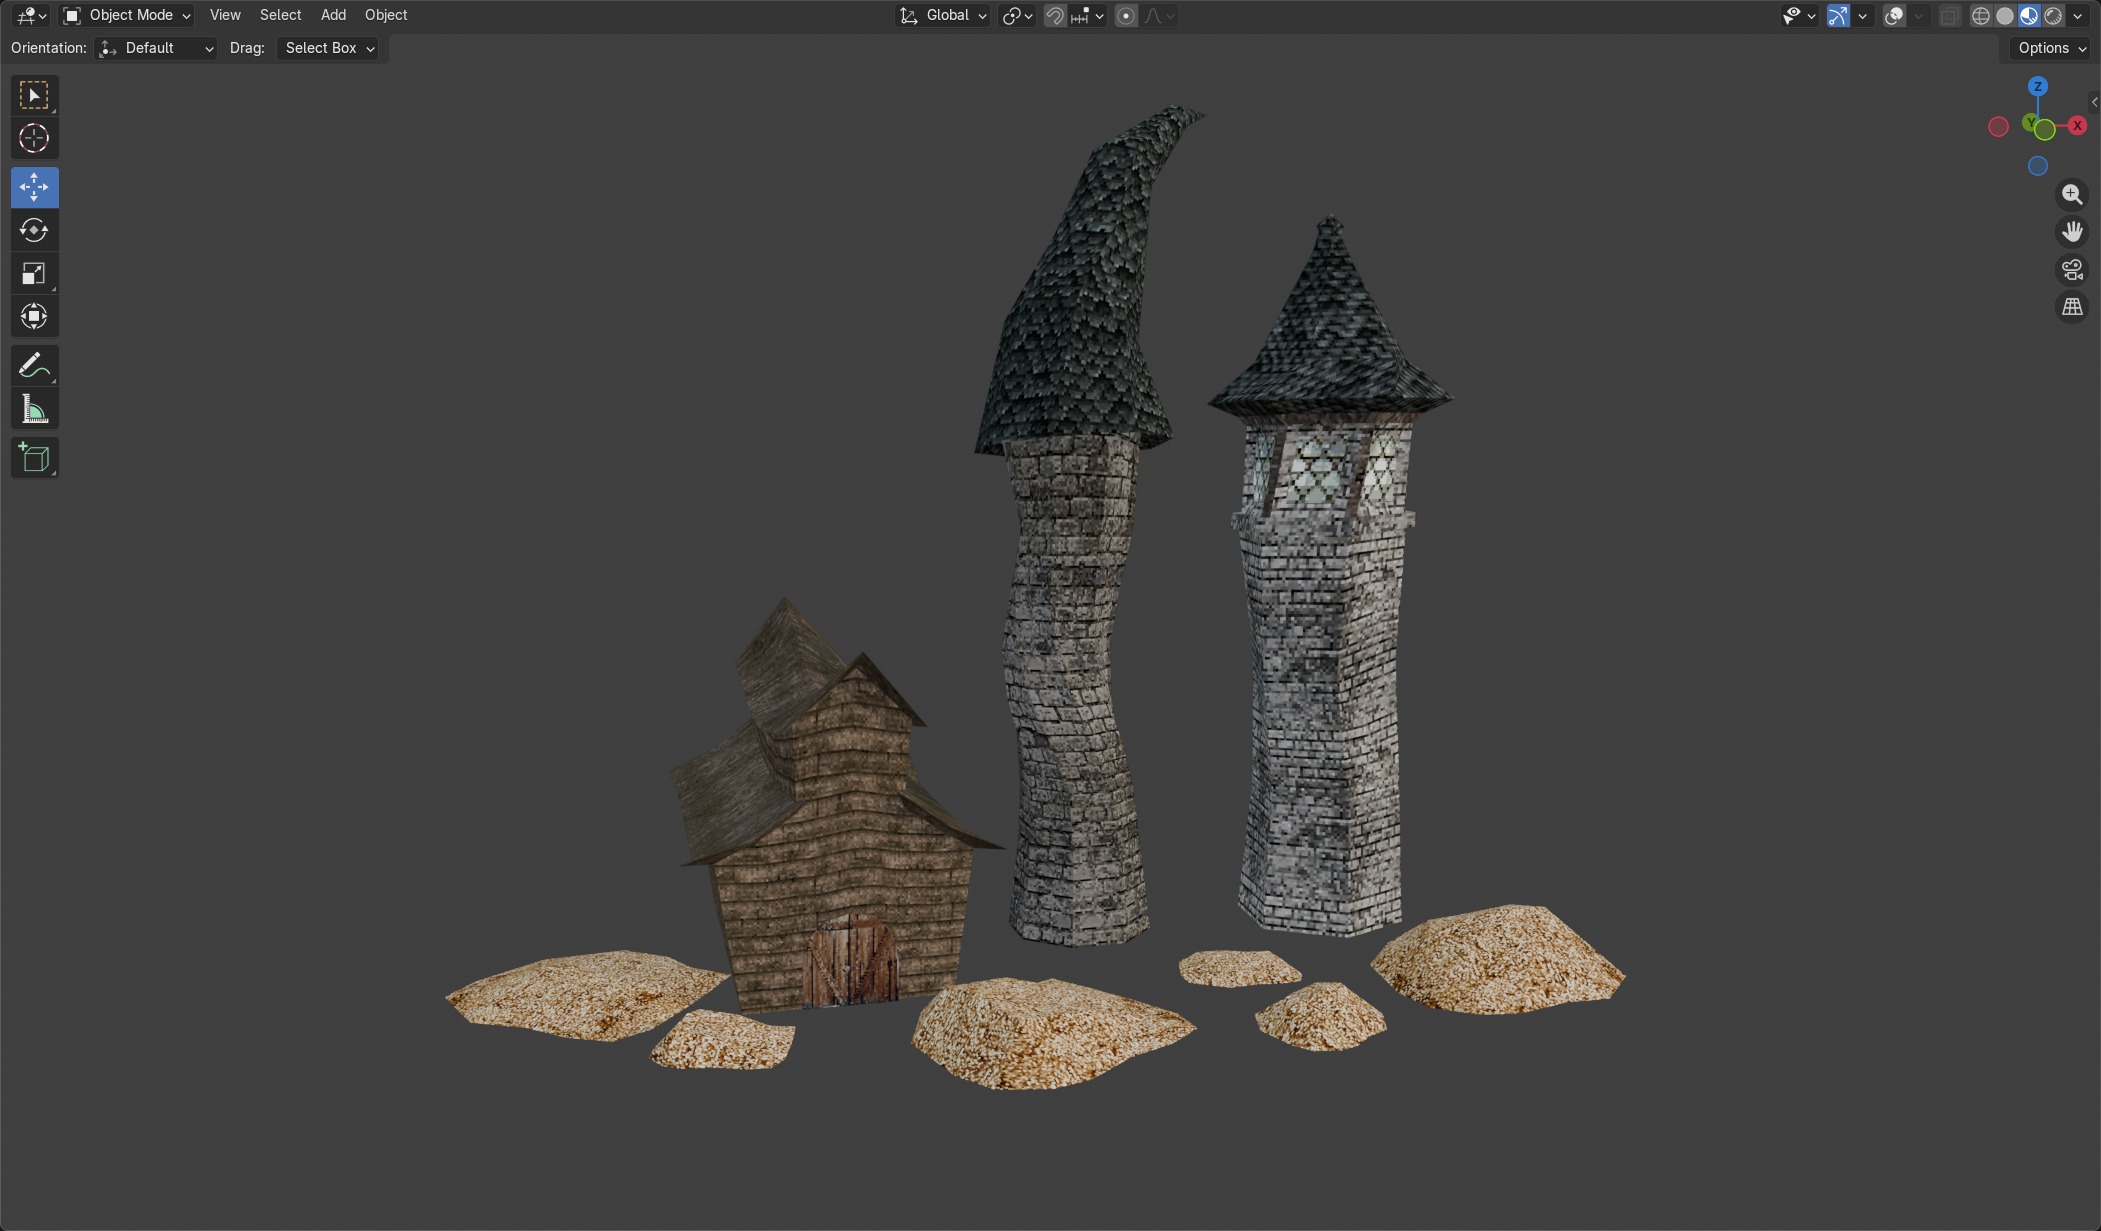Viewport: 2101px width, 1231px height.
Task: Click the Z axis on navigation gizmo
Action: click(2037, 86)
